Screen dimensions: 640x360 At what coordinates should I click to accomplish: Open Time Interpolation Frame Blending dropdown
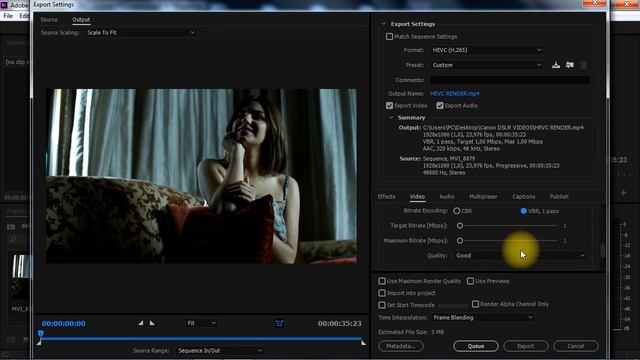point(483,317)
